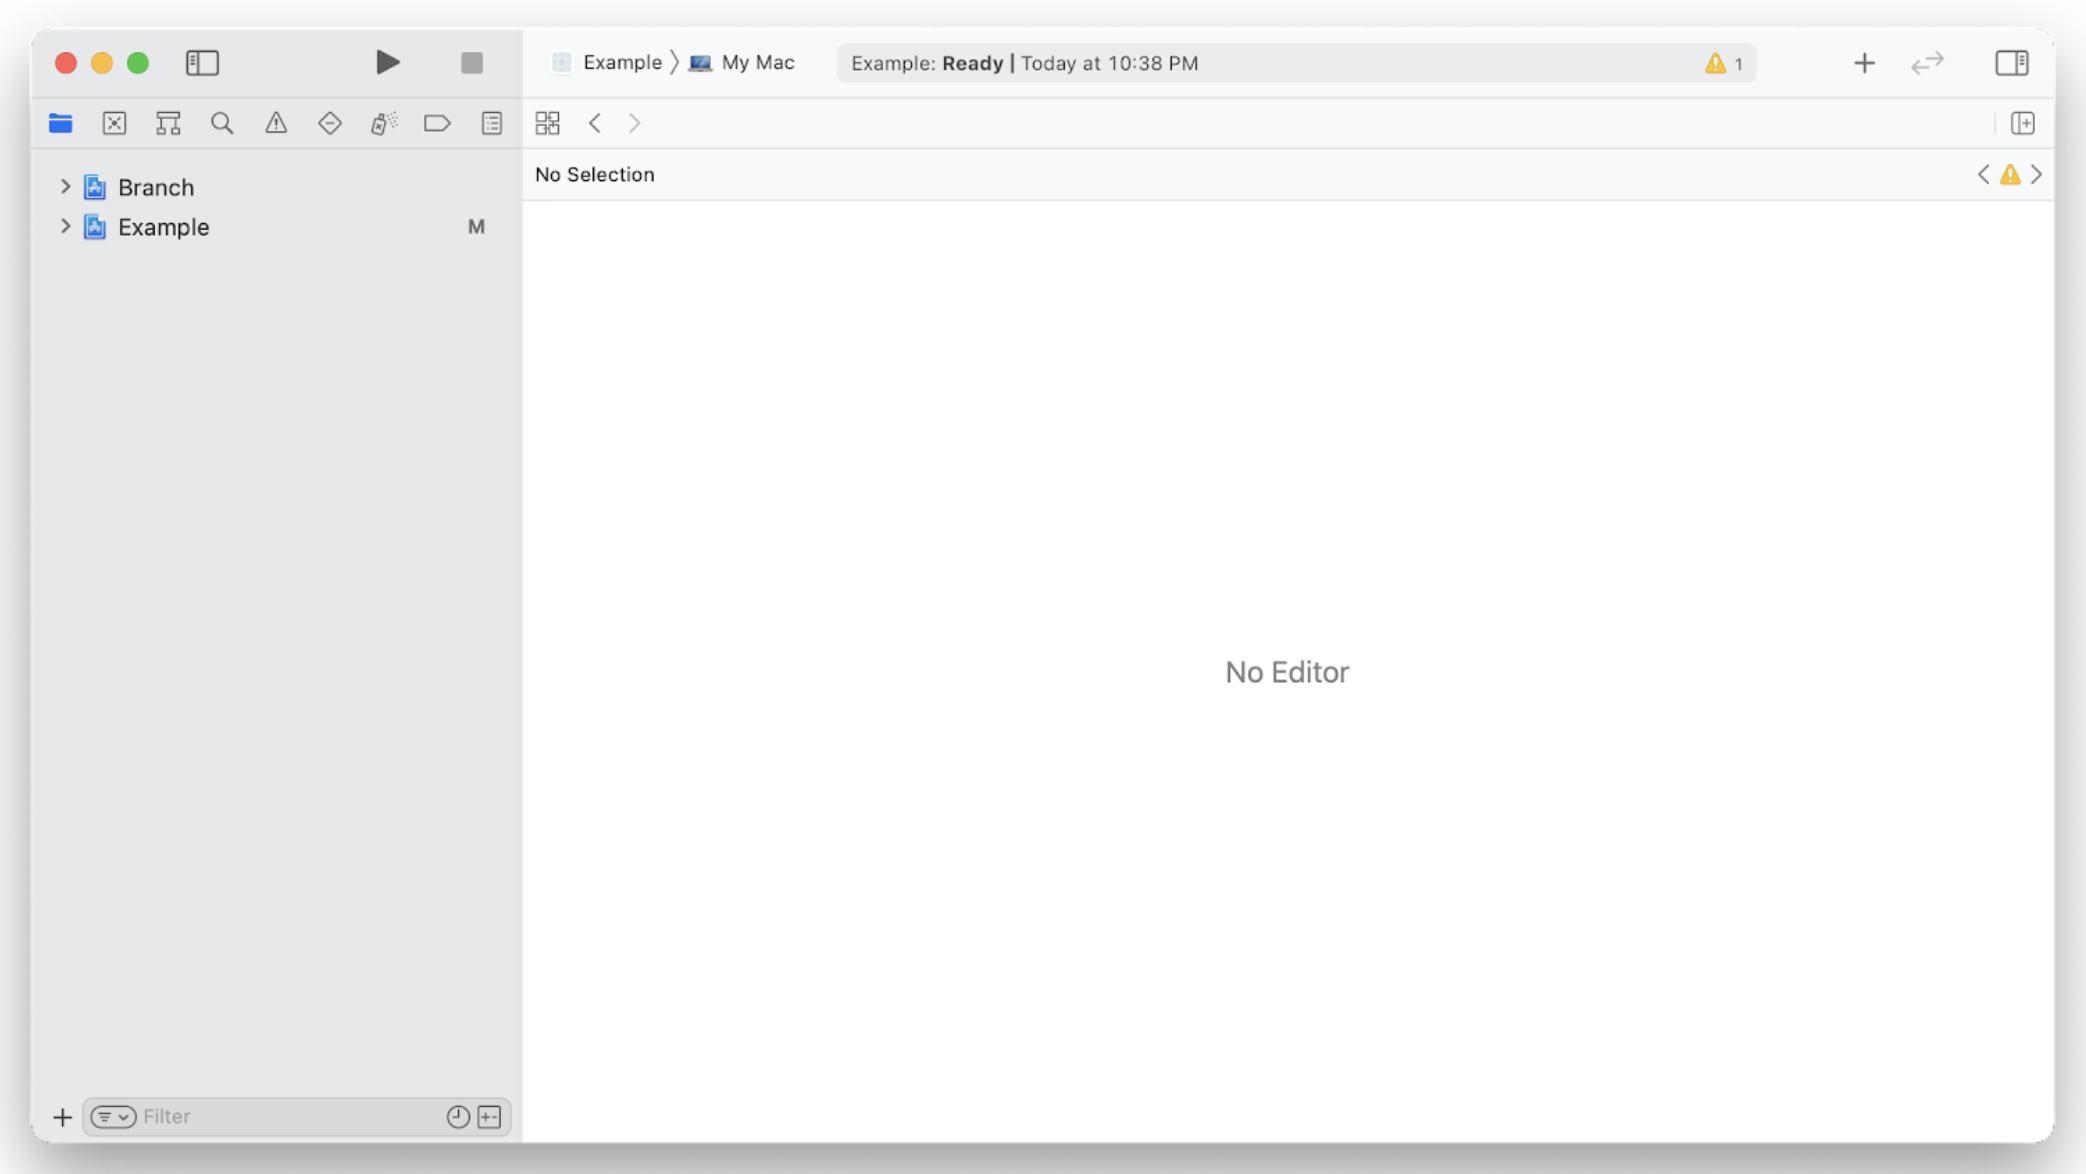The height and width of the screenshot is (1174, 2086).
Task: Toggle the navigator sidebar visibility
Action: click(202, 63)
